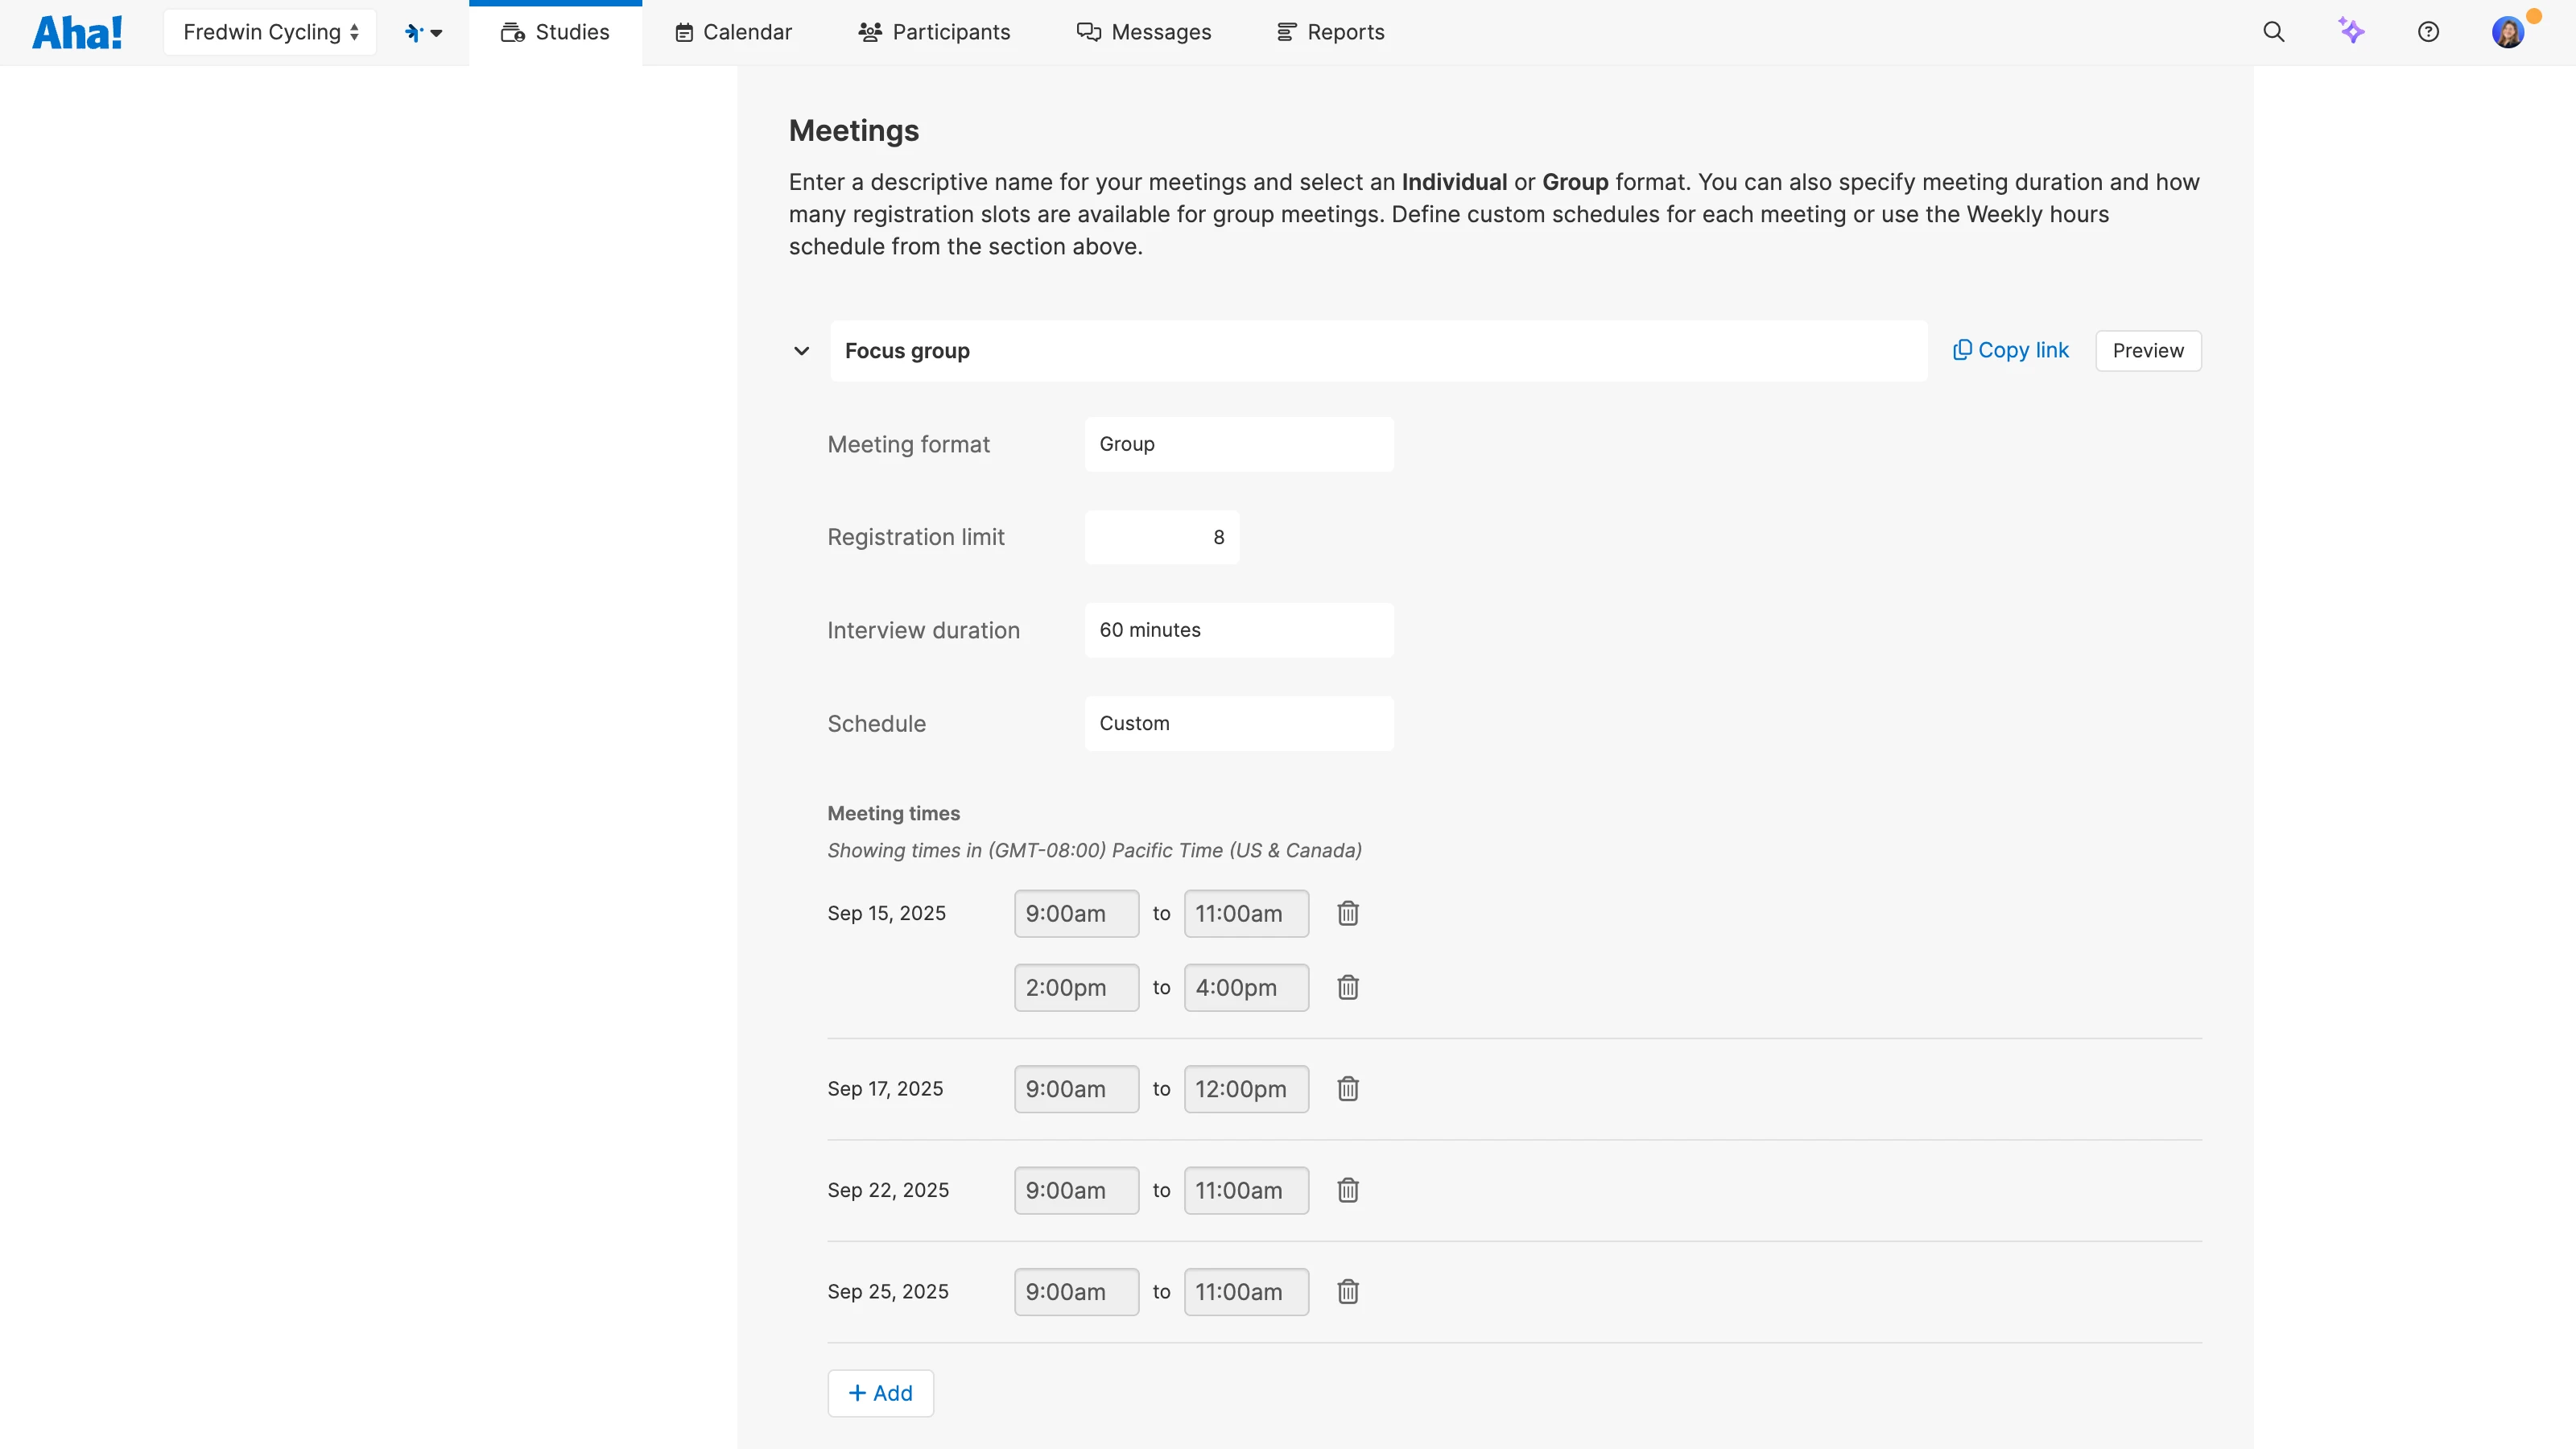Delete the Sep 25, 2025 time slot
Screen dimensions: 2576x1449
point(1347,1291)
